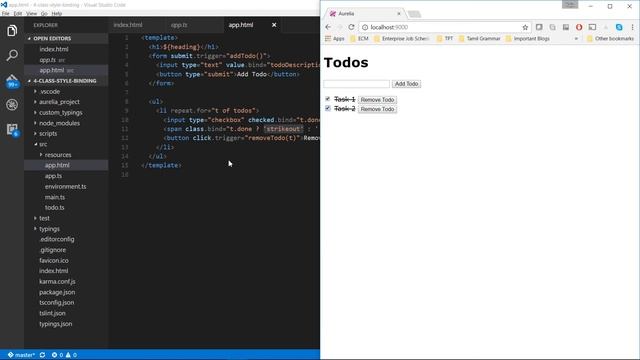Click the Opera-style red extension icon in Chrome
This screenshot has width=640, height=360.
[x=579, y=27]
